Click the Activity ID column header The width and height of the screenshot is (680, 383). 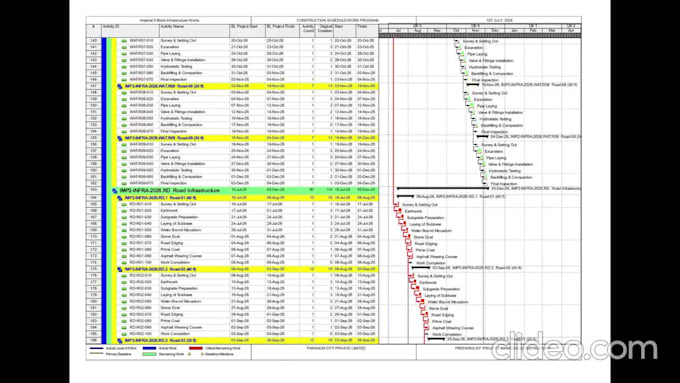click(x=130, y=30)
